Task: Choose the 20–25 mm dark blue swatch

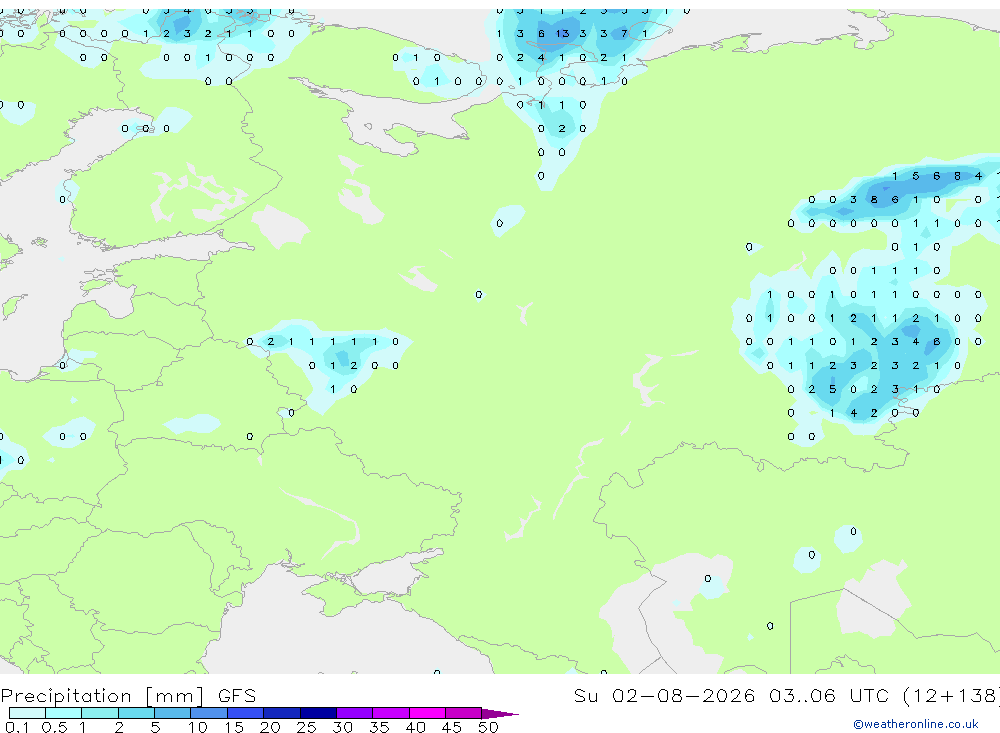Action: [282, 713]
